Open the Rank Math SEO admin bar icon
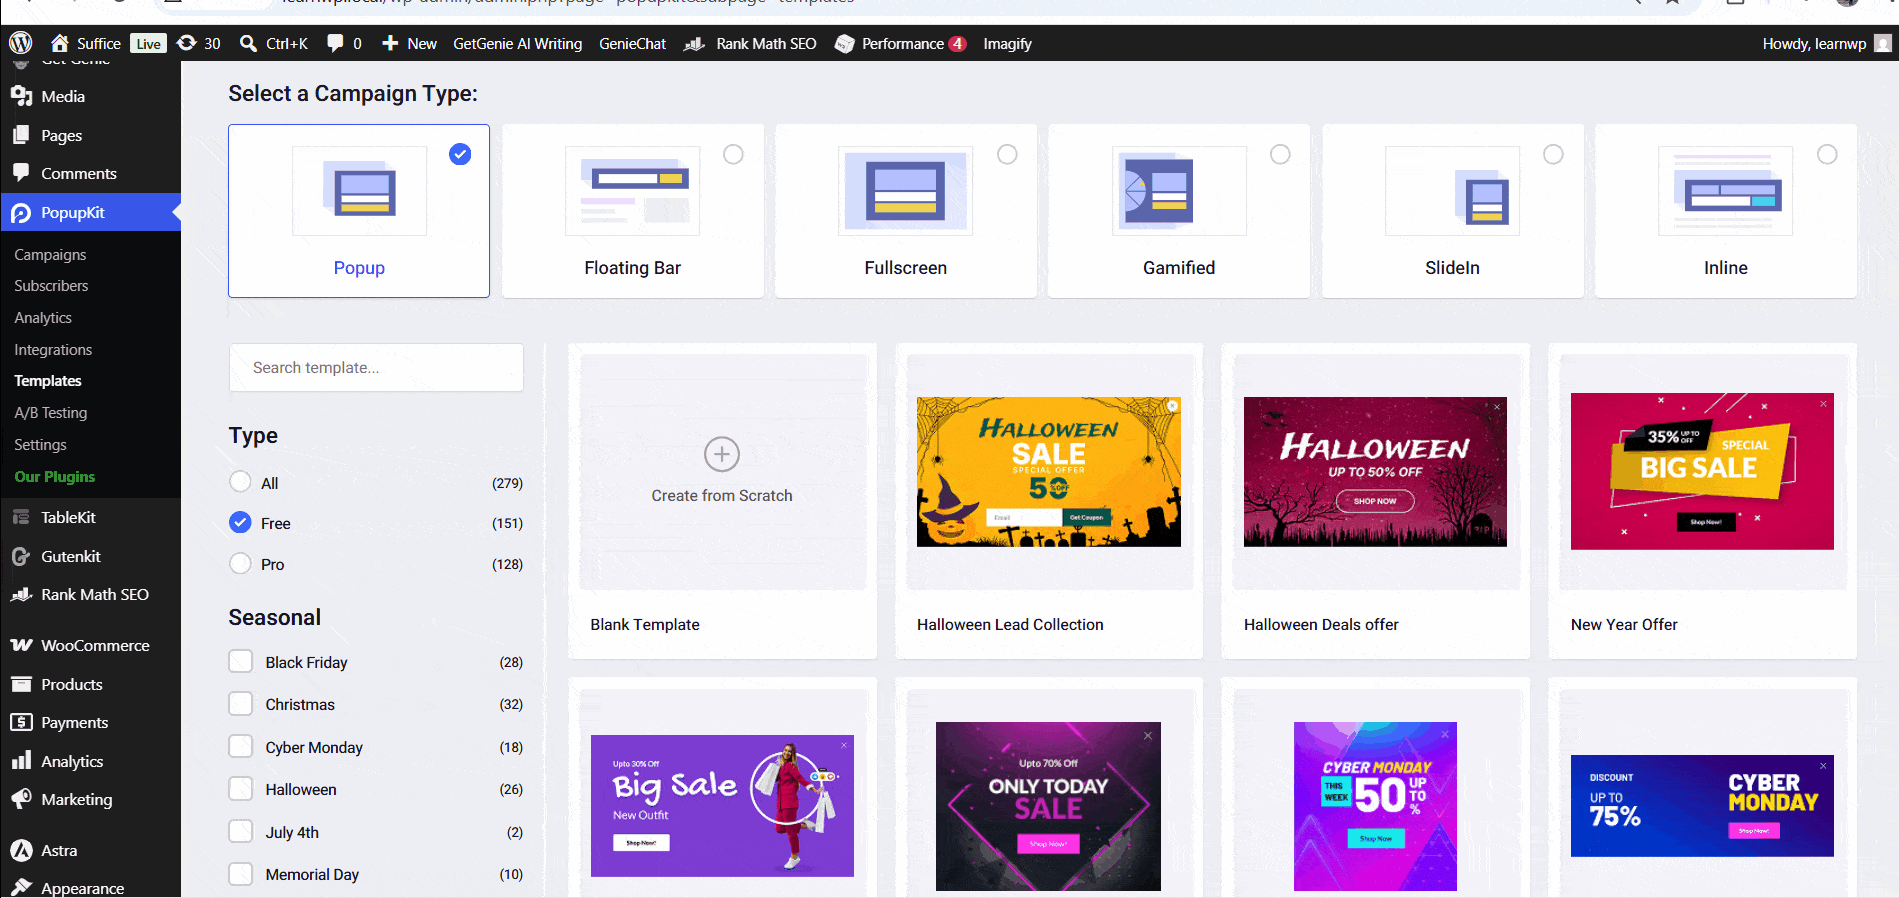 [x=694, y=43]
